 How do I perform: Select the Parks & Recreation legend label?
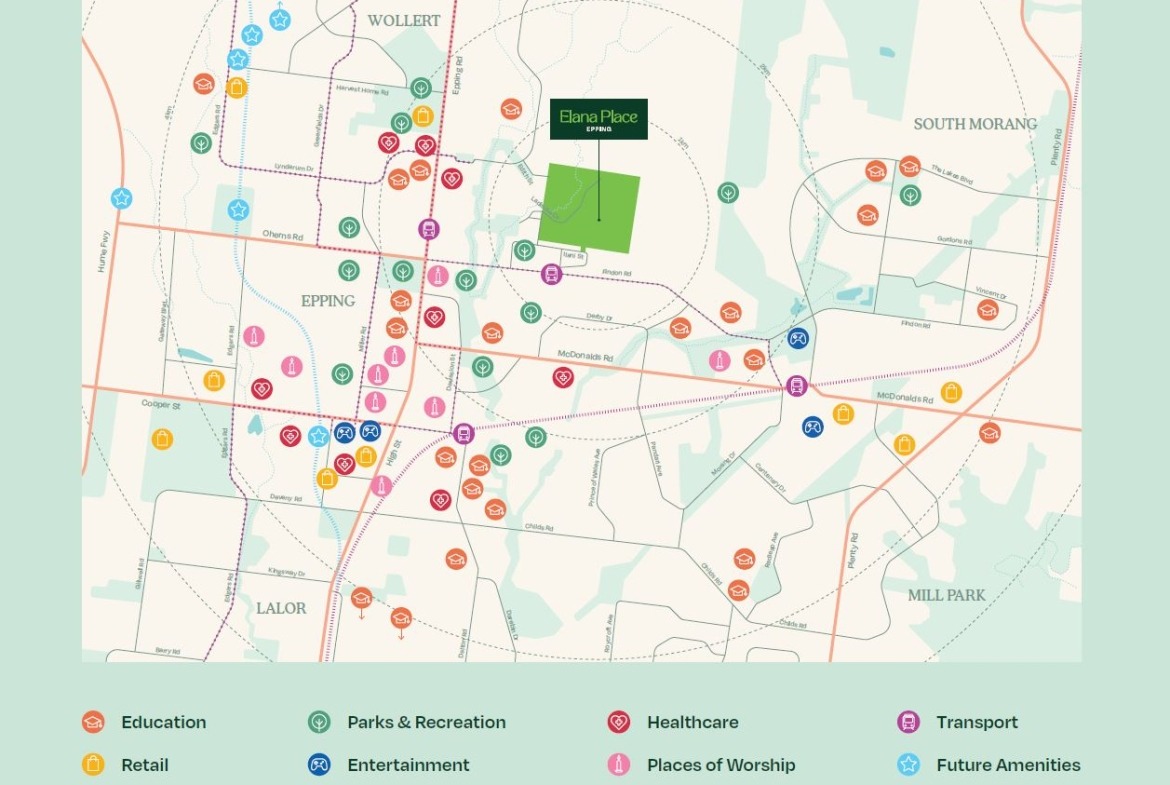click(426, 722)
